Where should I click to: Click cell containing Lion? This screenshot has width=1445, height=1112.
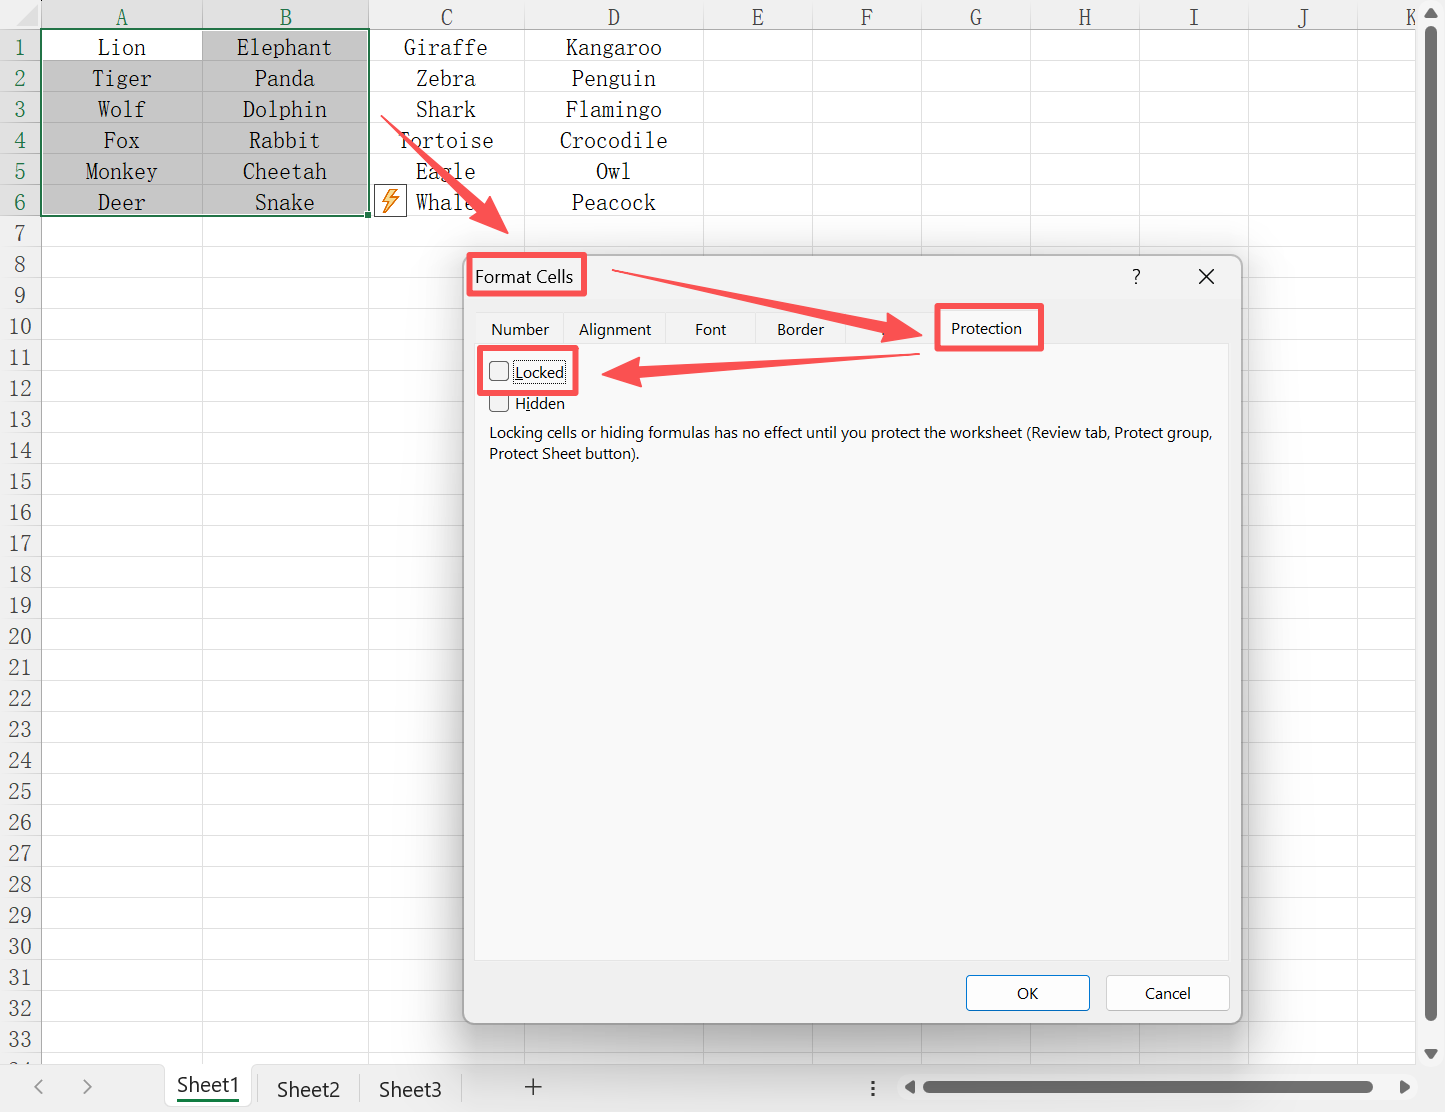point(121,47)
